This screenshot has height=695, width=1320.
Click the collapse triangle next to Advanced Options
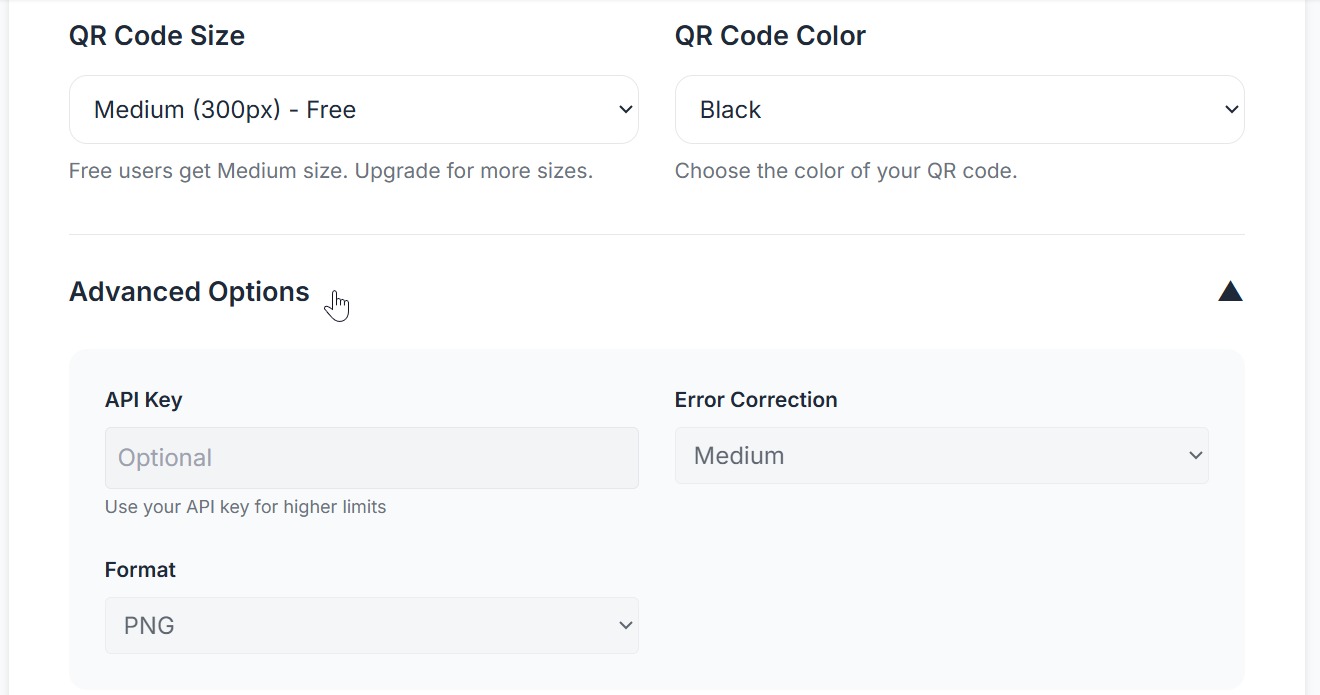pos(1230,291)
